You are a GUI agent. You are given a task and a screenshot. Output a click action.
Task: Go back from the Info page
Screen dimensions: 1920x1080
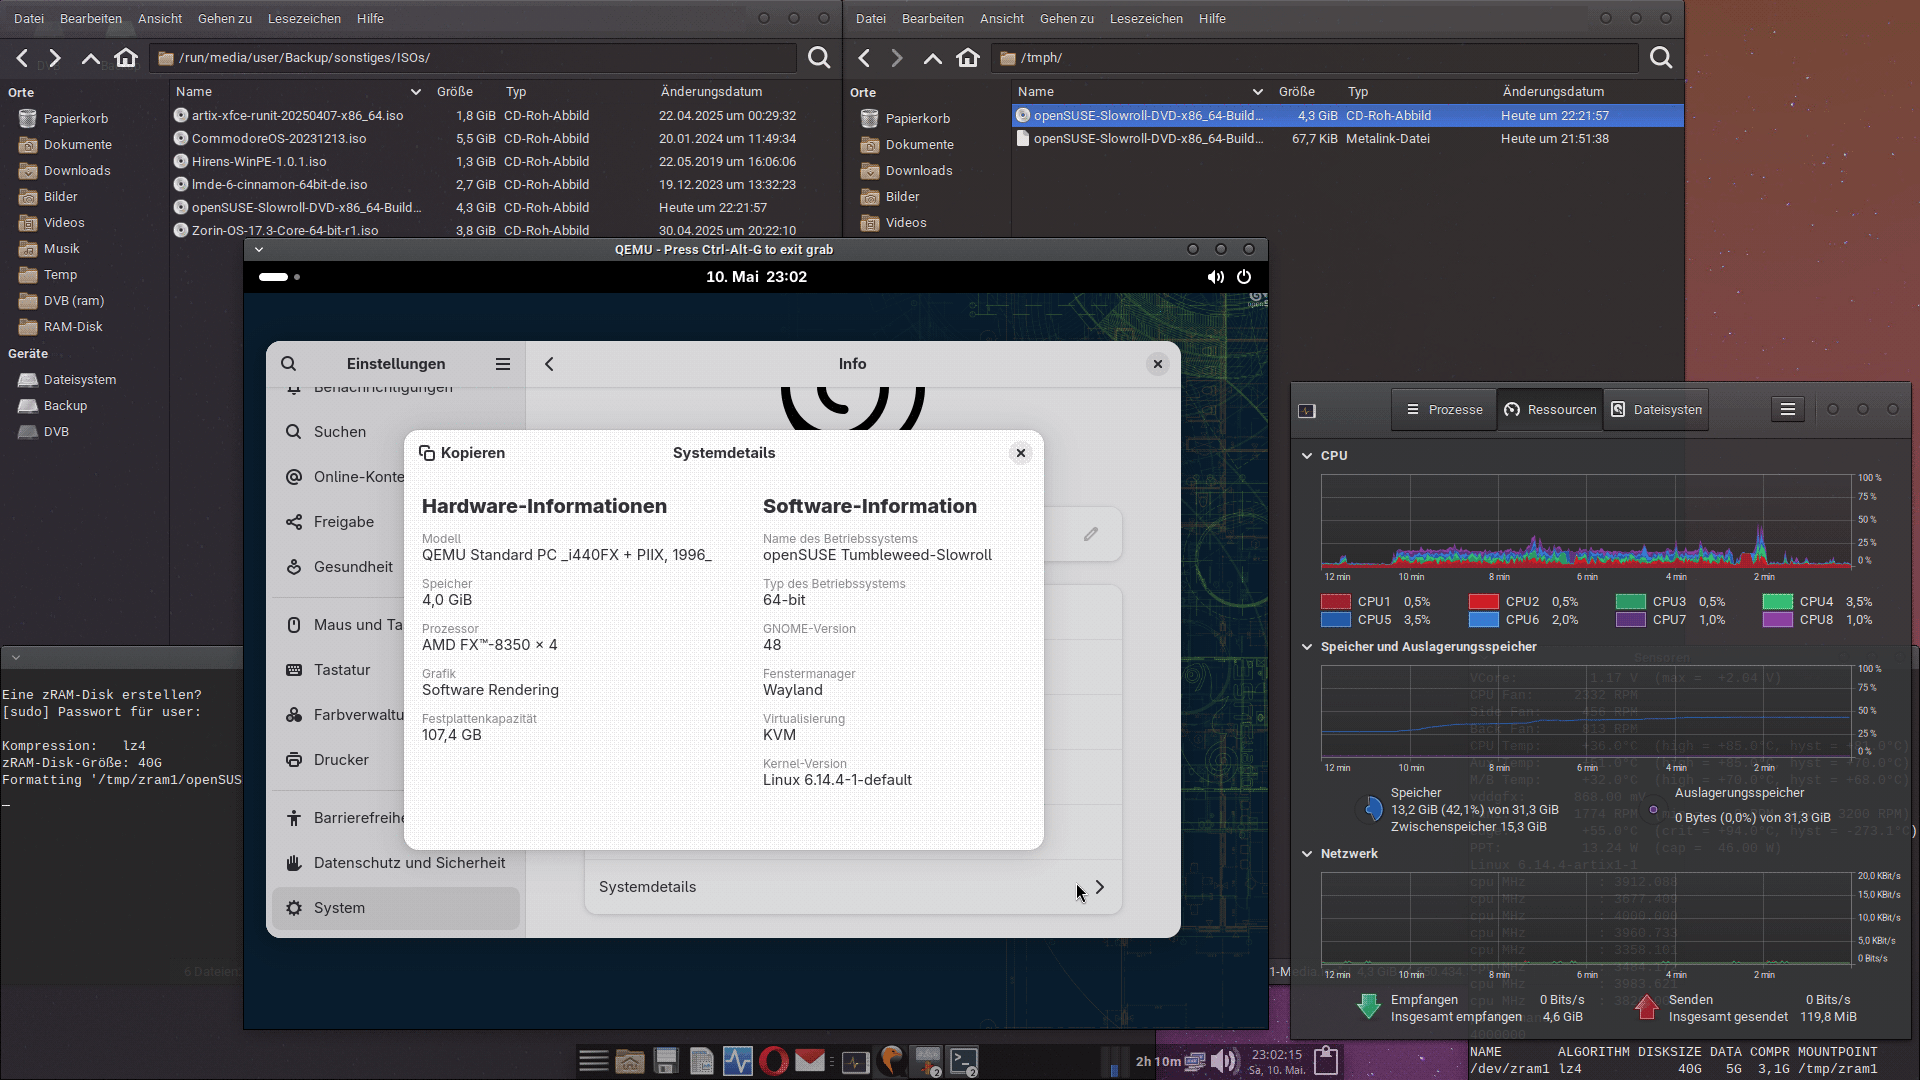(549, 364)
